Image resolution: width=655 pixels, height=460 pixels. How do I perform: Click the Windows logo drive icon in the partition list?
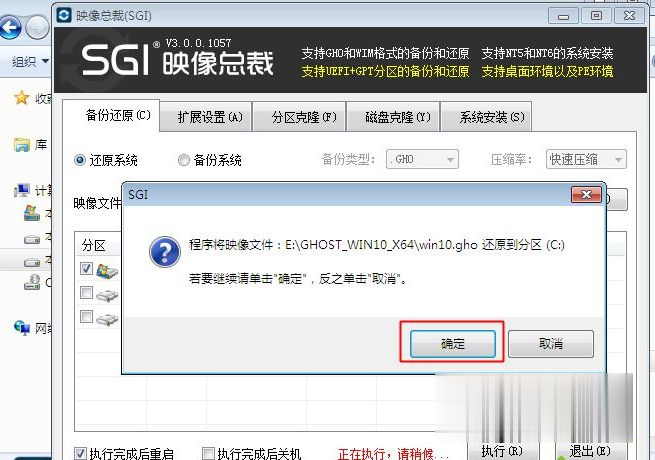click(107, 271)
